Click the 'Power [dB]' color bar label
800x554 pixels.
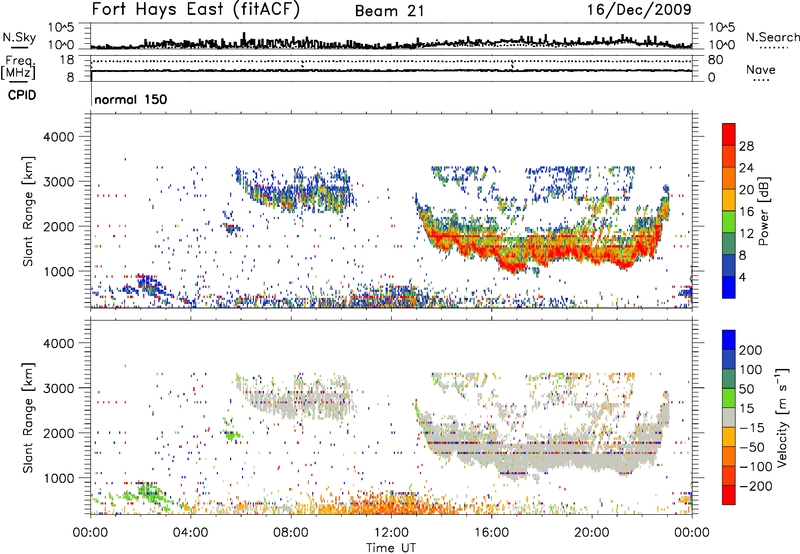763,211
